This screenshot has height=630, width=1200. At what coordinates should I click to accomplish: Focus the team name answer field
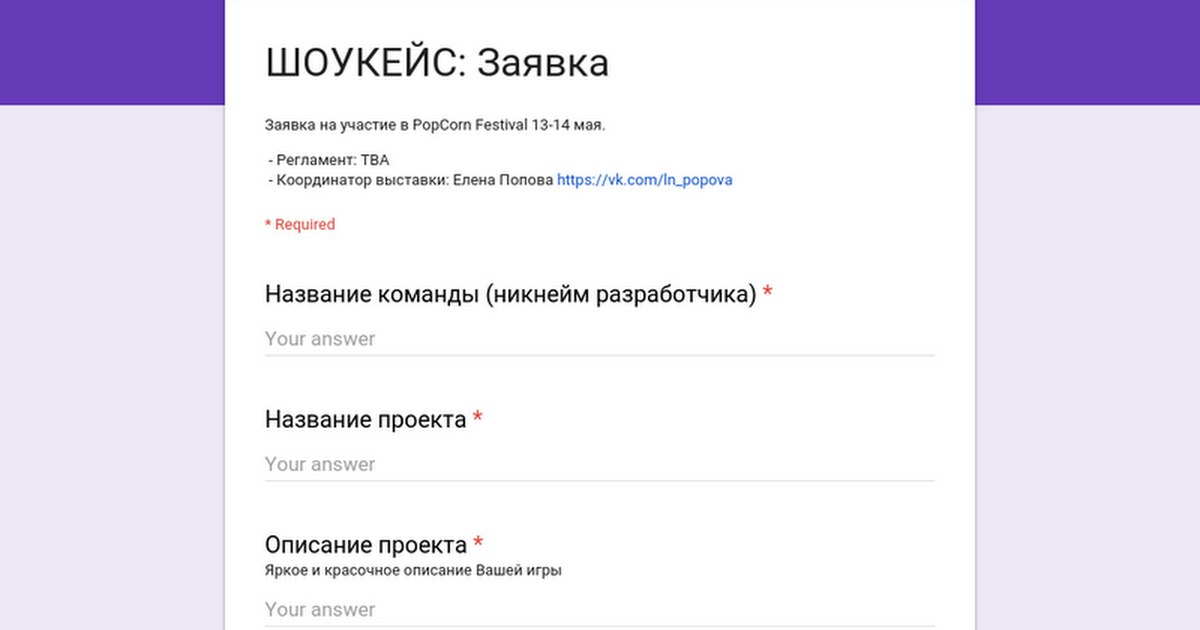coord(599,339)
